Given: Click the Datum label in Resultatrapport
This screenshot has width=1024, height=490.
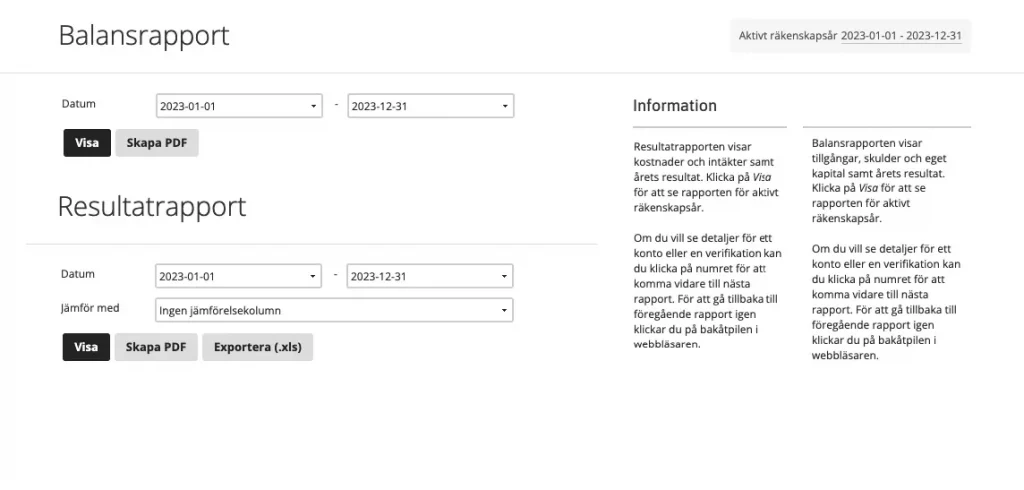Looking at the screenshot, I should [x=78, y=274].
